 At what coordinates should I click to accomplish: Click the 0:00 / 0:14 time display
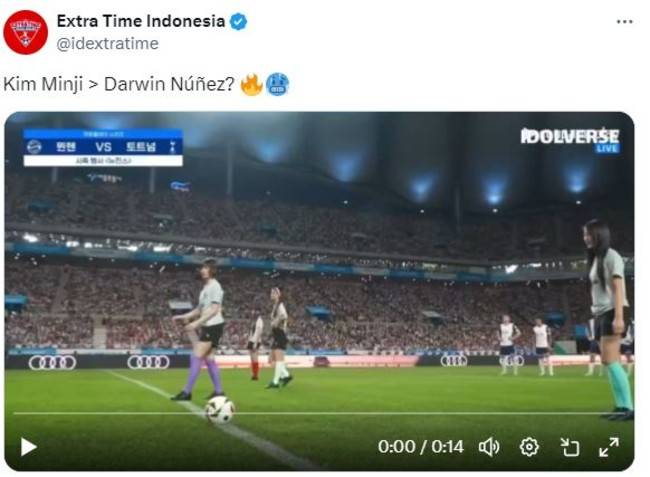[420, 447]
